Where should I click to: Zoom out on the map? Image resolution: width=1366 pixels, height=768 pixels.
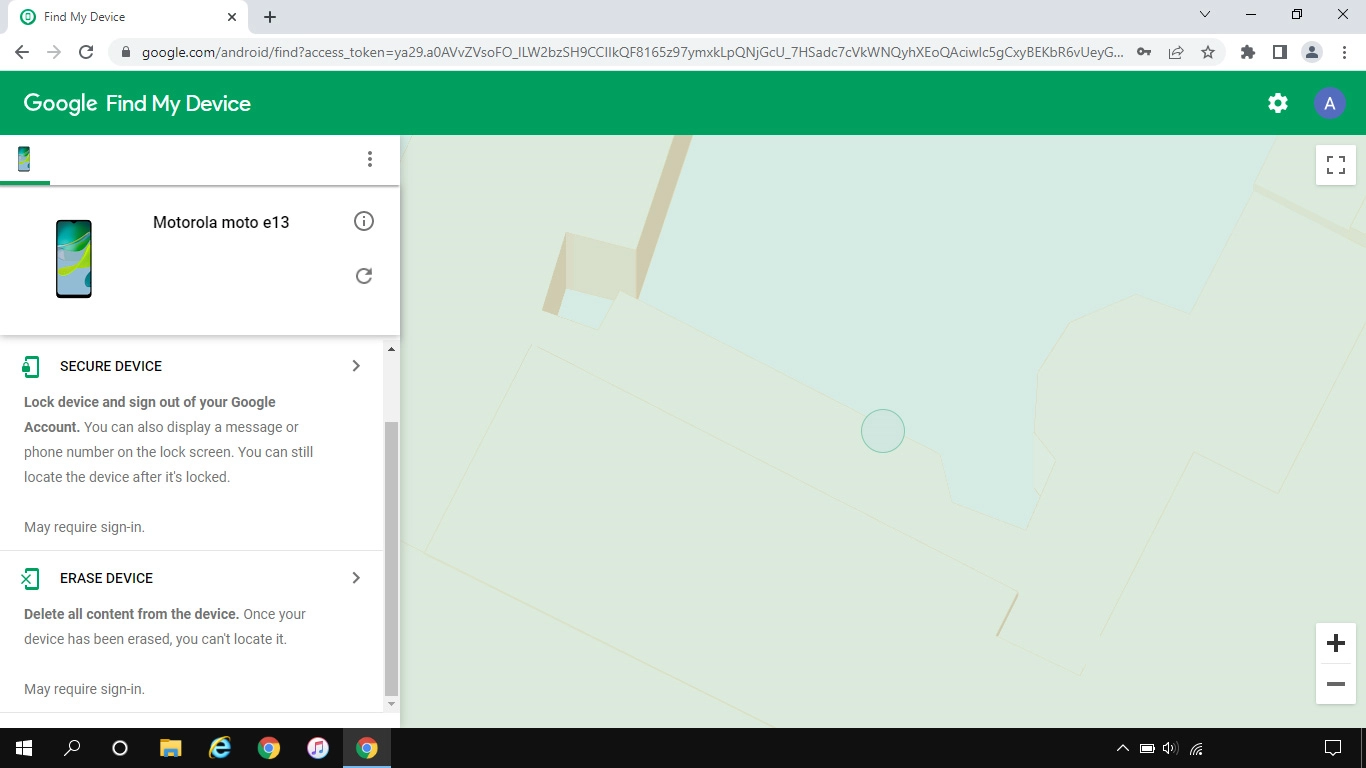(1335, 684)
